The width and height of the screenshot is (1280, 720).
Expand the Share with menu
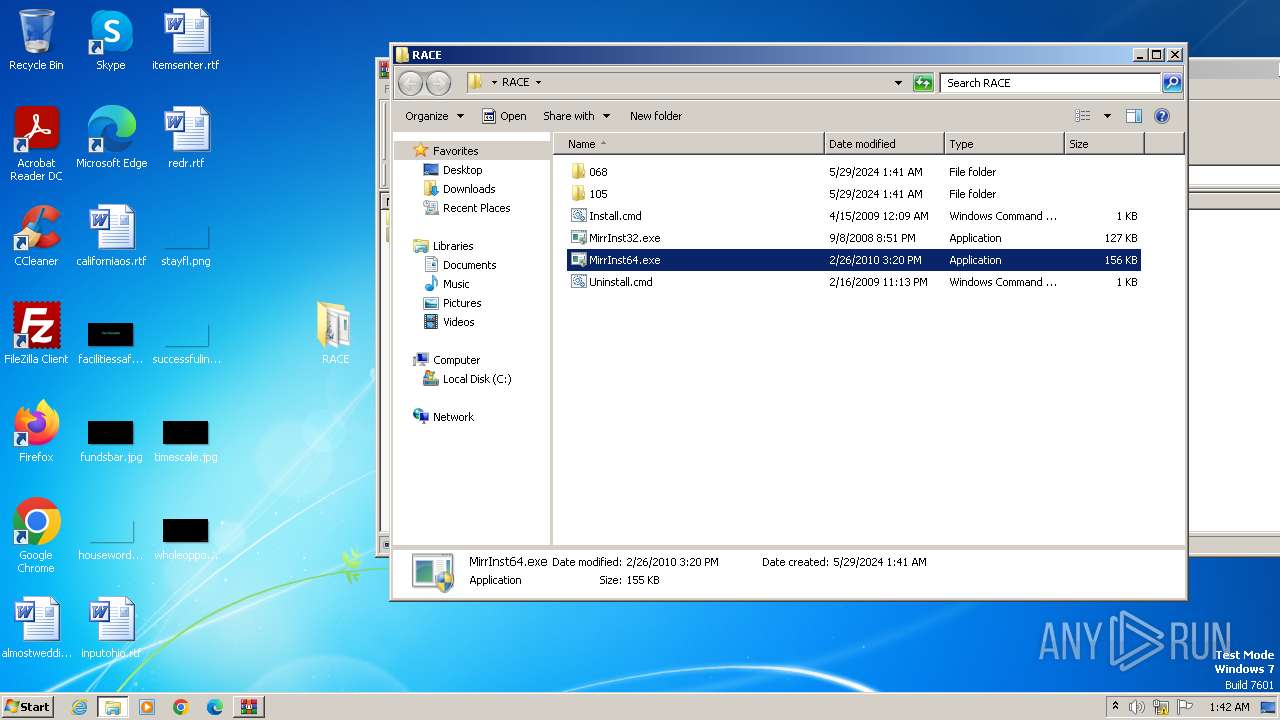576,116
